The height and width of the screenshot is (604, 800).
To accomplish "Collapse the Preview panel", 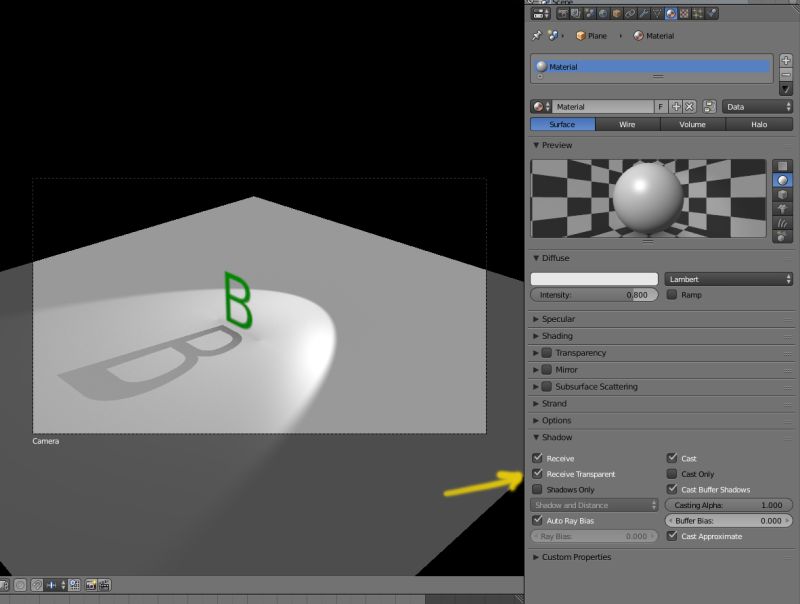I will coord(553,145).
